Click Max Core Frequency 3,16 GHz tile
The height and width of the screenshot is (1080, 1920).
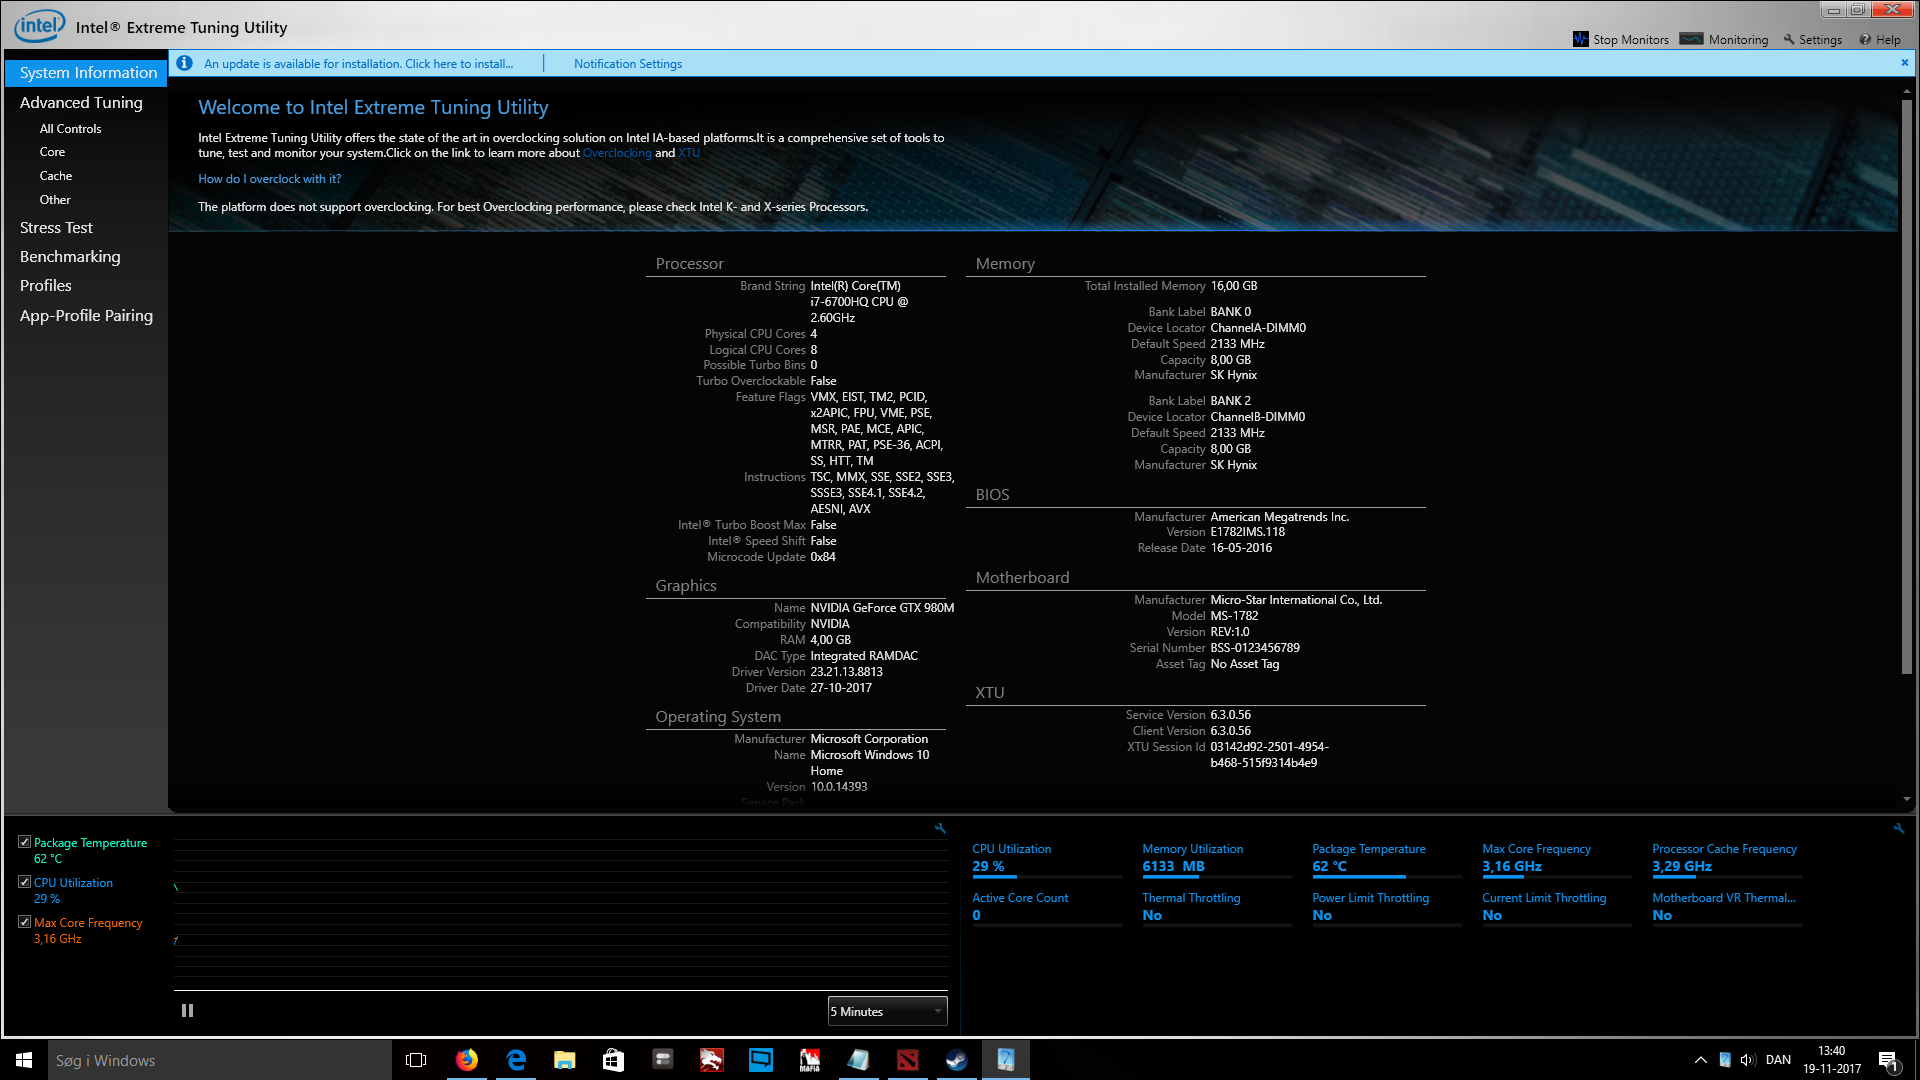coord(1557,860)
